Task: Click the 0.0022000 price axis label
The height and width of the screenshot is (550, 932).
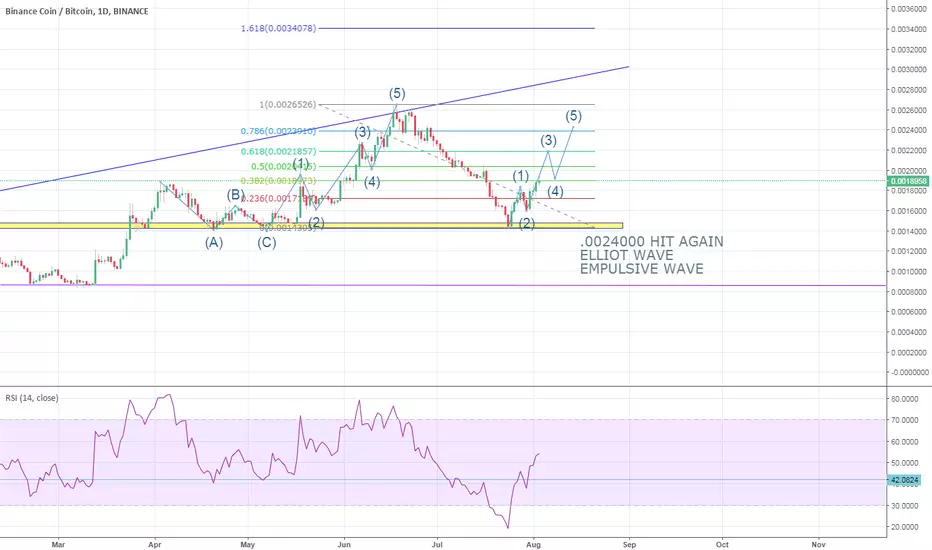Action: point(908,150)
